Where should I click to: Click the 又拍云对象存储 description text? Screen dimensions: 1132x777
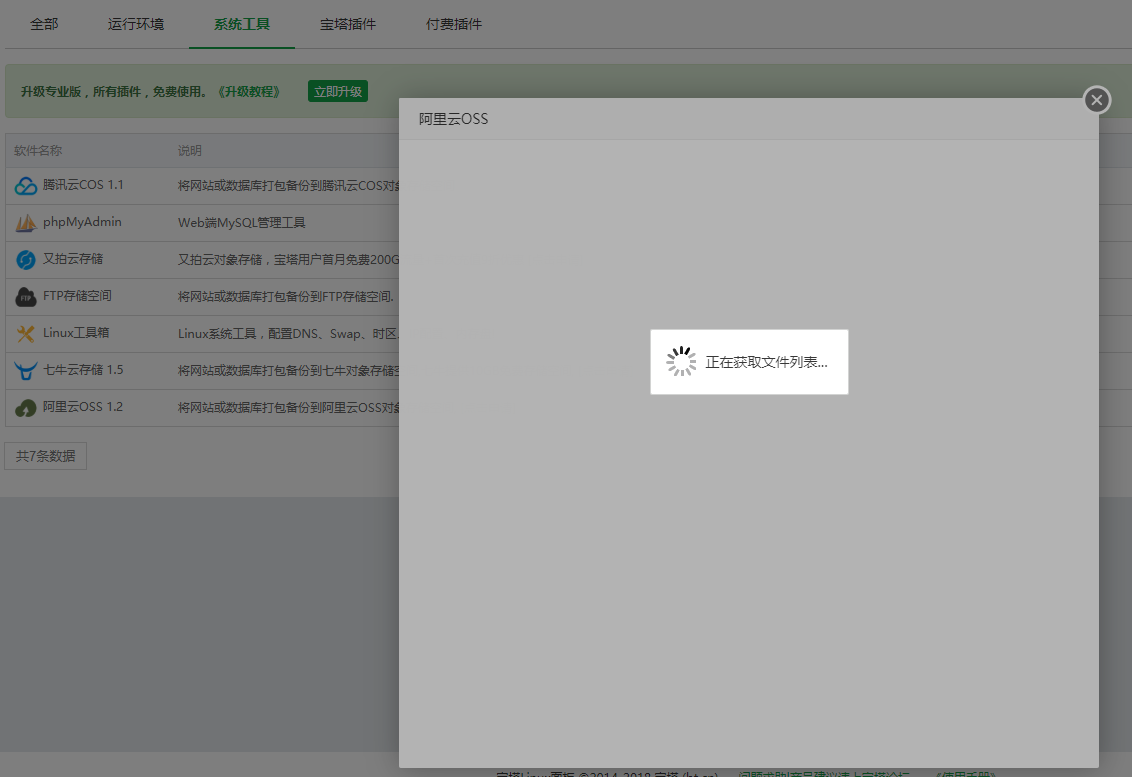(x=288, y=259)
